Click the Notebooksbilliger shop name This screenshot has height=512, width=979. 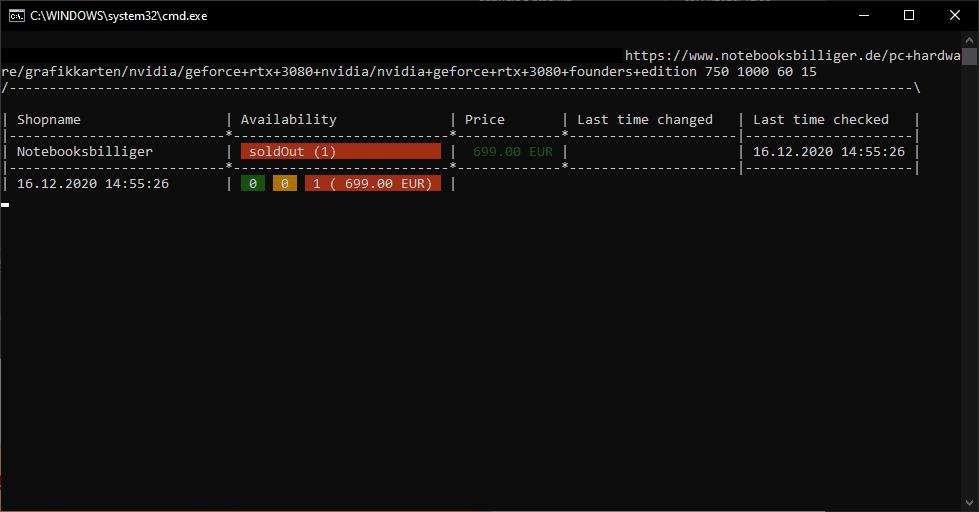85,152
